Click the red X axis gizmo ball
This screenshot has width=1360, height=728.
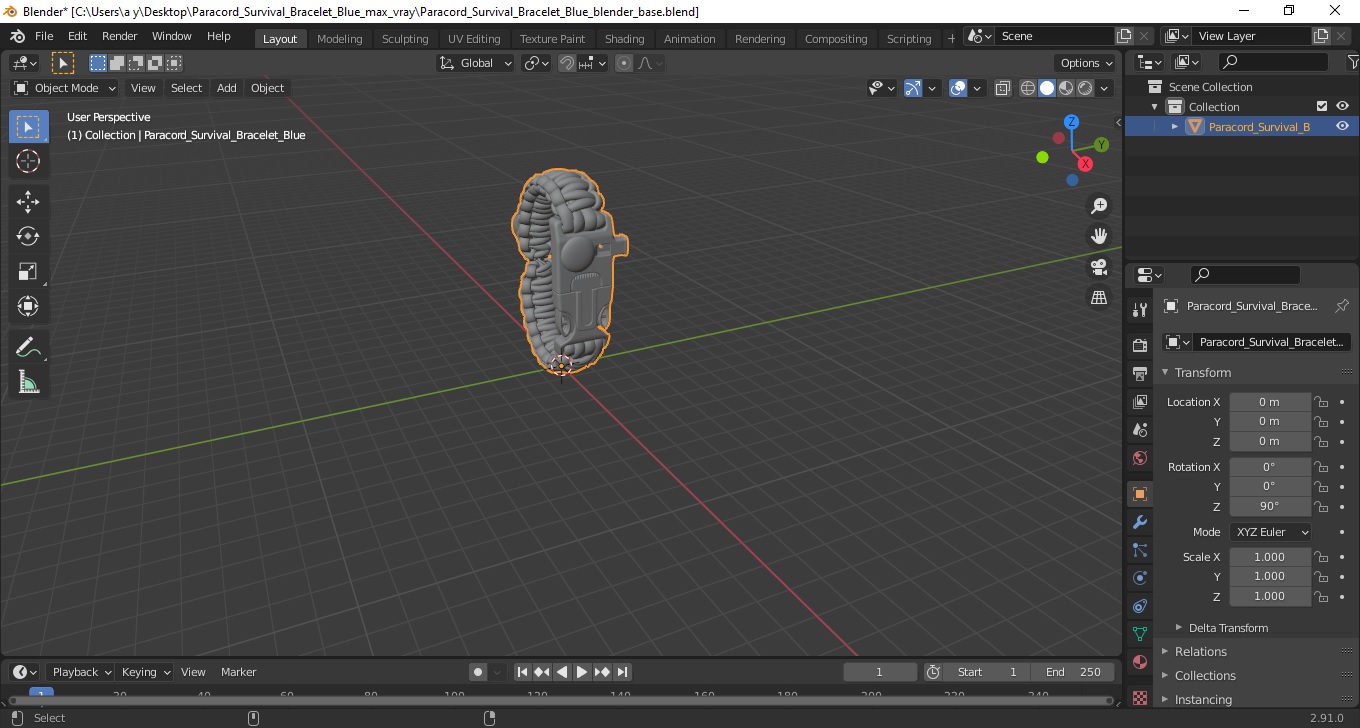[1085, 163]
